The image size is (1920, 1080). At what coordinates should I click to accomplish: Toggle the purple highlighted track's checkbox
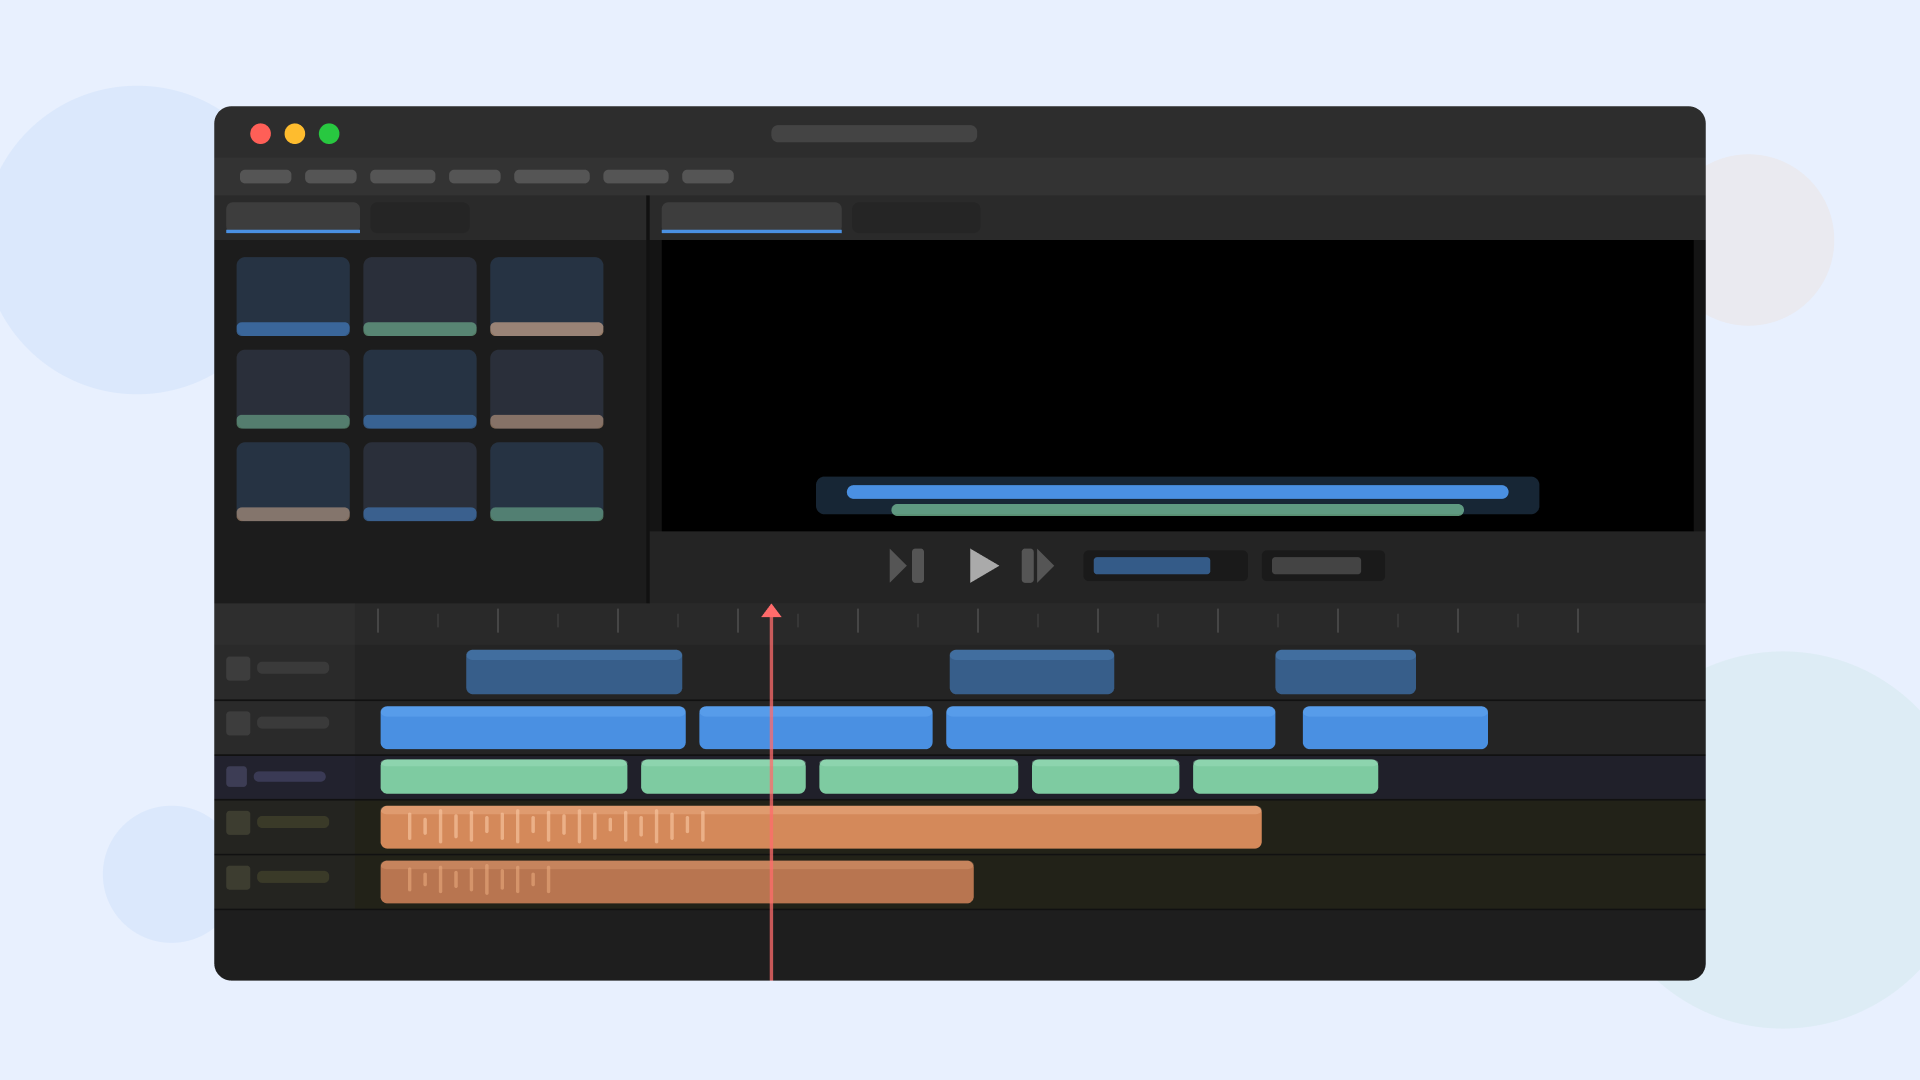click(x=237, y=777)
